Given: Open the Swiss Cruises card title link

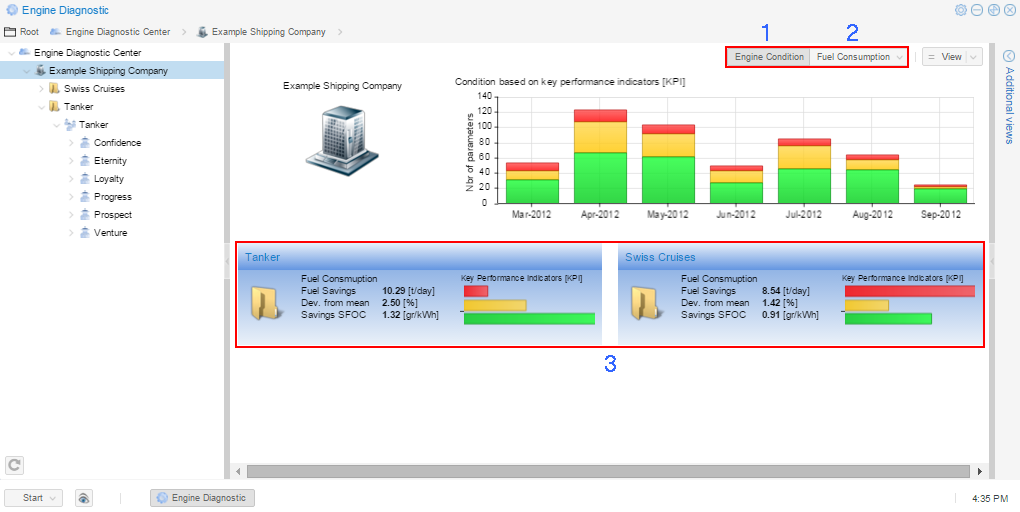Looking at the screenshot, I should pyautogui.click(x=660, y=257).
